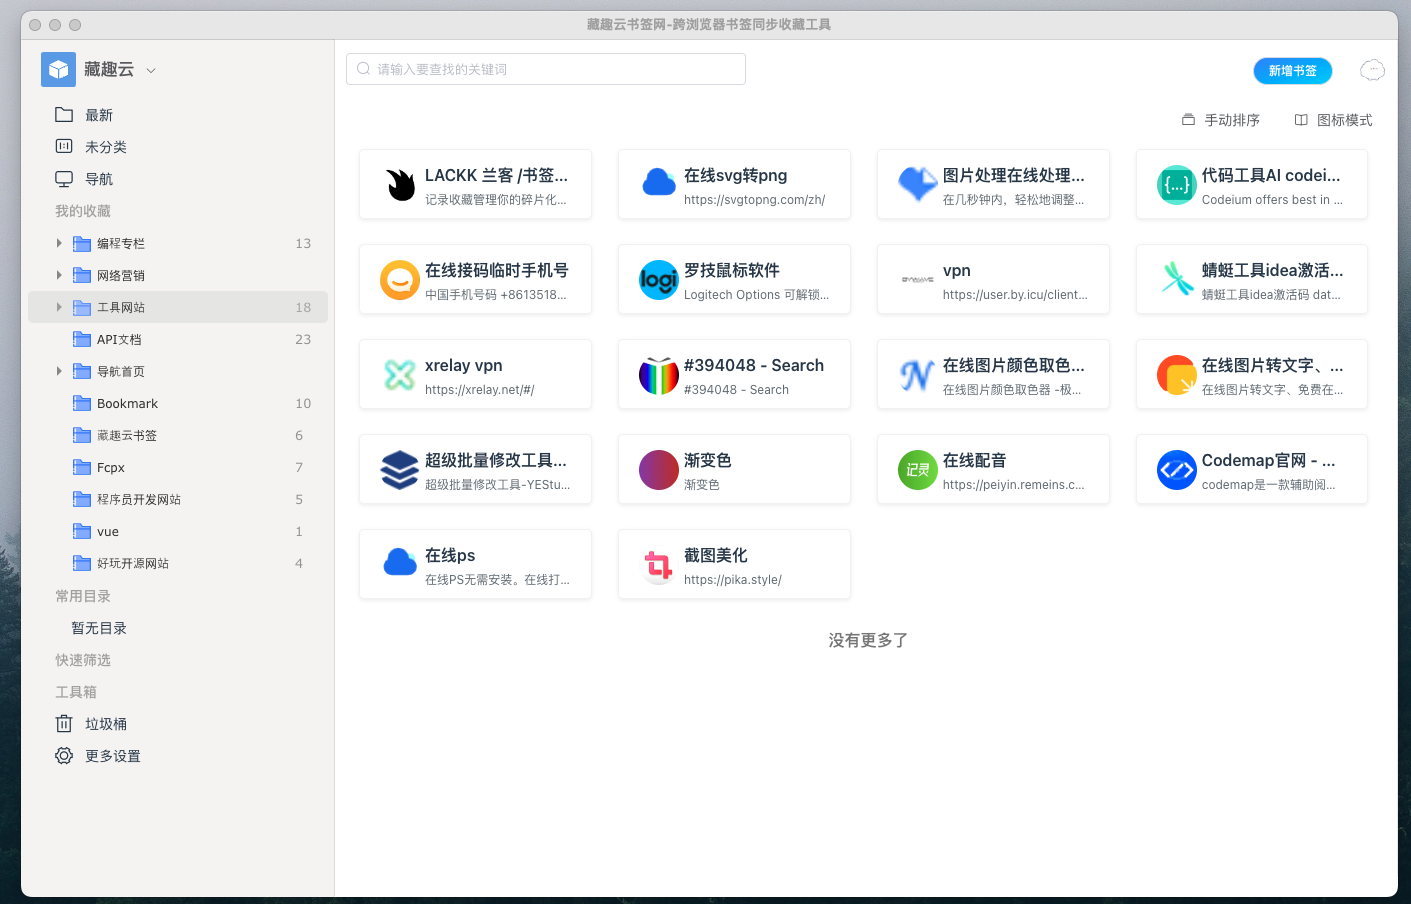Expand the 编程专栏 folder
1411x904 pixels.
tap(60, 243)
